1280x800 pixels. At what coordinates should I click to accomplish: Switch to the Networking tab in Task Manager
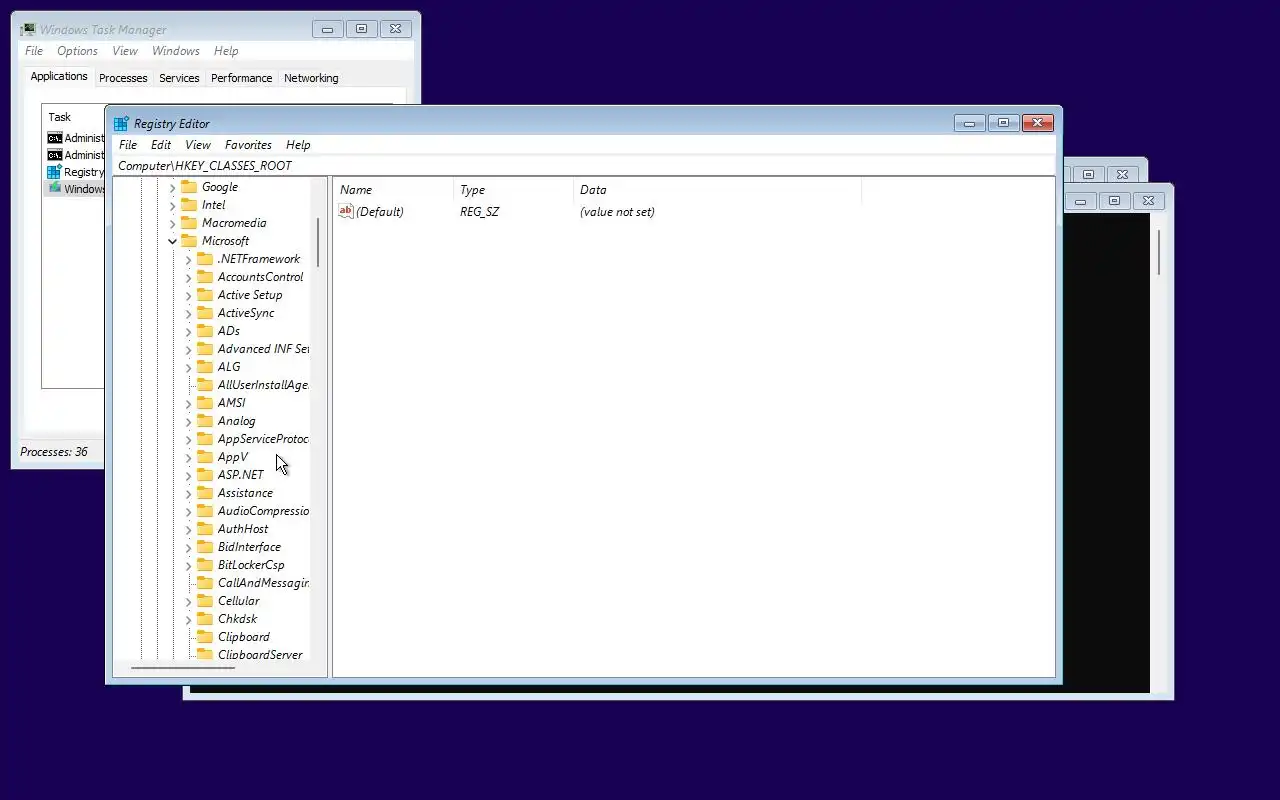pyautogui.click(x=311, y=78)
